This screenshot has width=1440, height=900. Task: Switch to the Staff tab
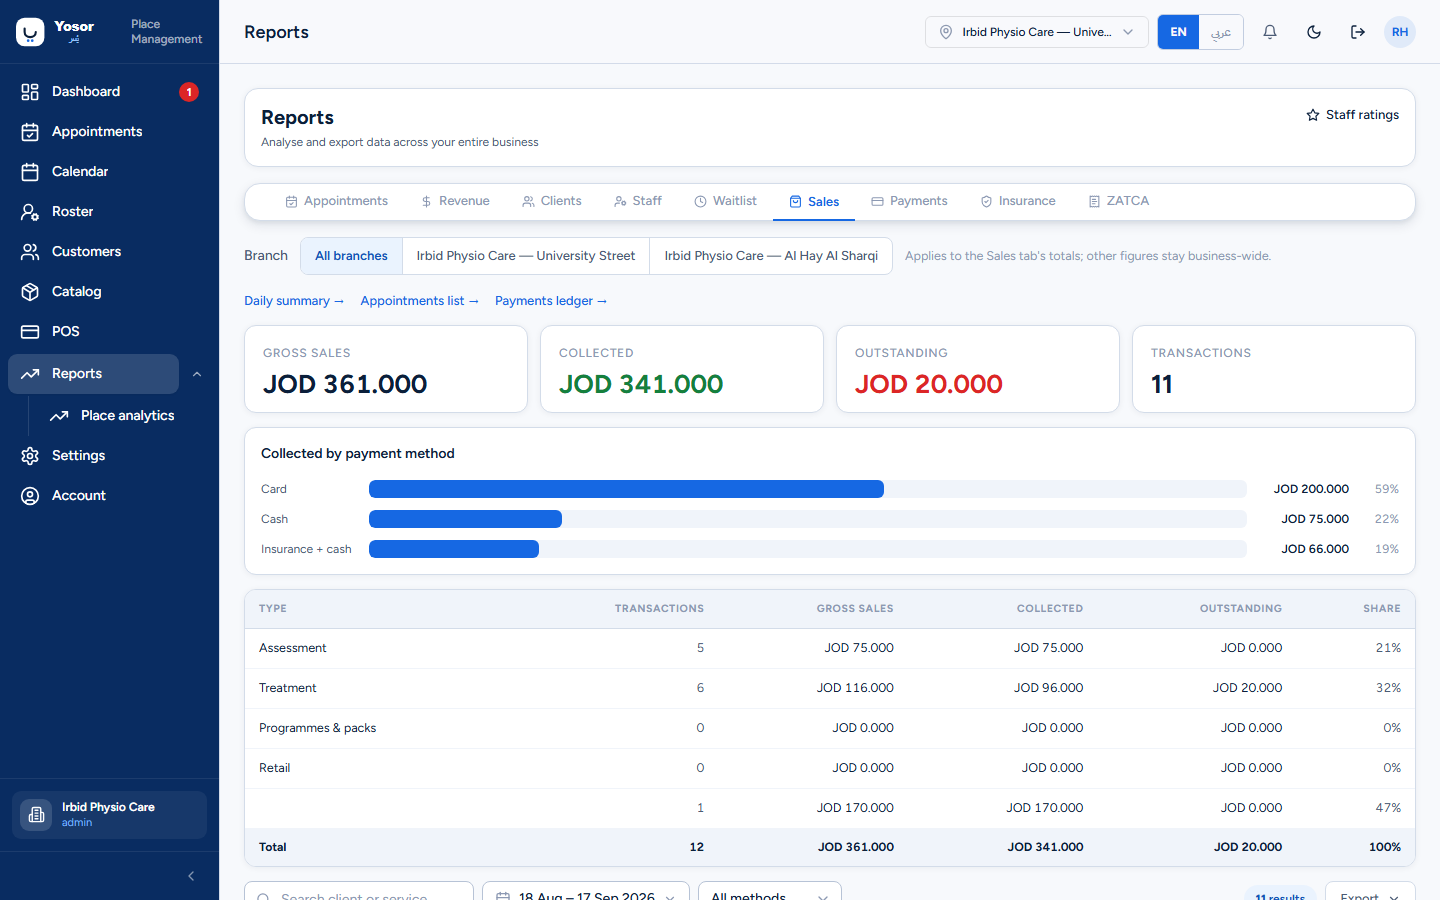click(x=638, y=201)
